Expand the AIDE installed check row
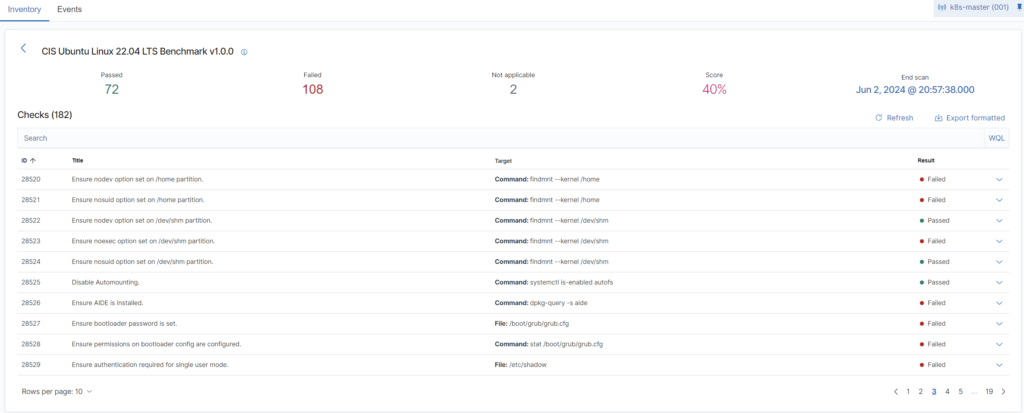This screenshot has height=413, width=1024. [997, 303]
